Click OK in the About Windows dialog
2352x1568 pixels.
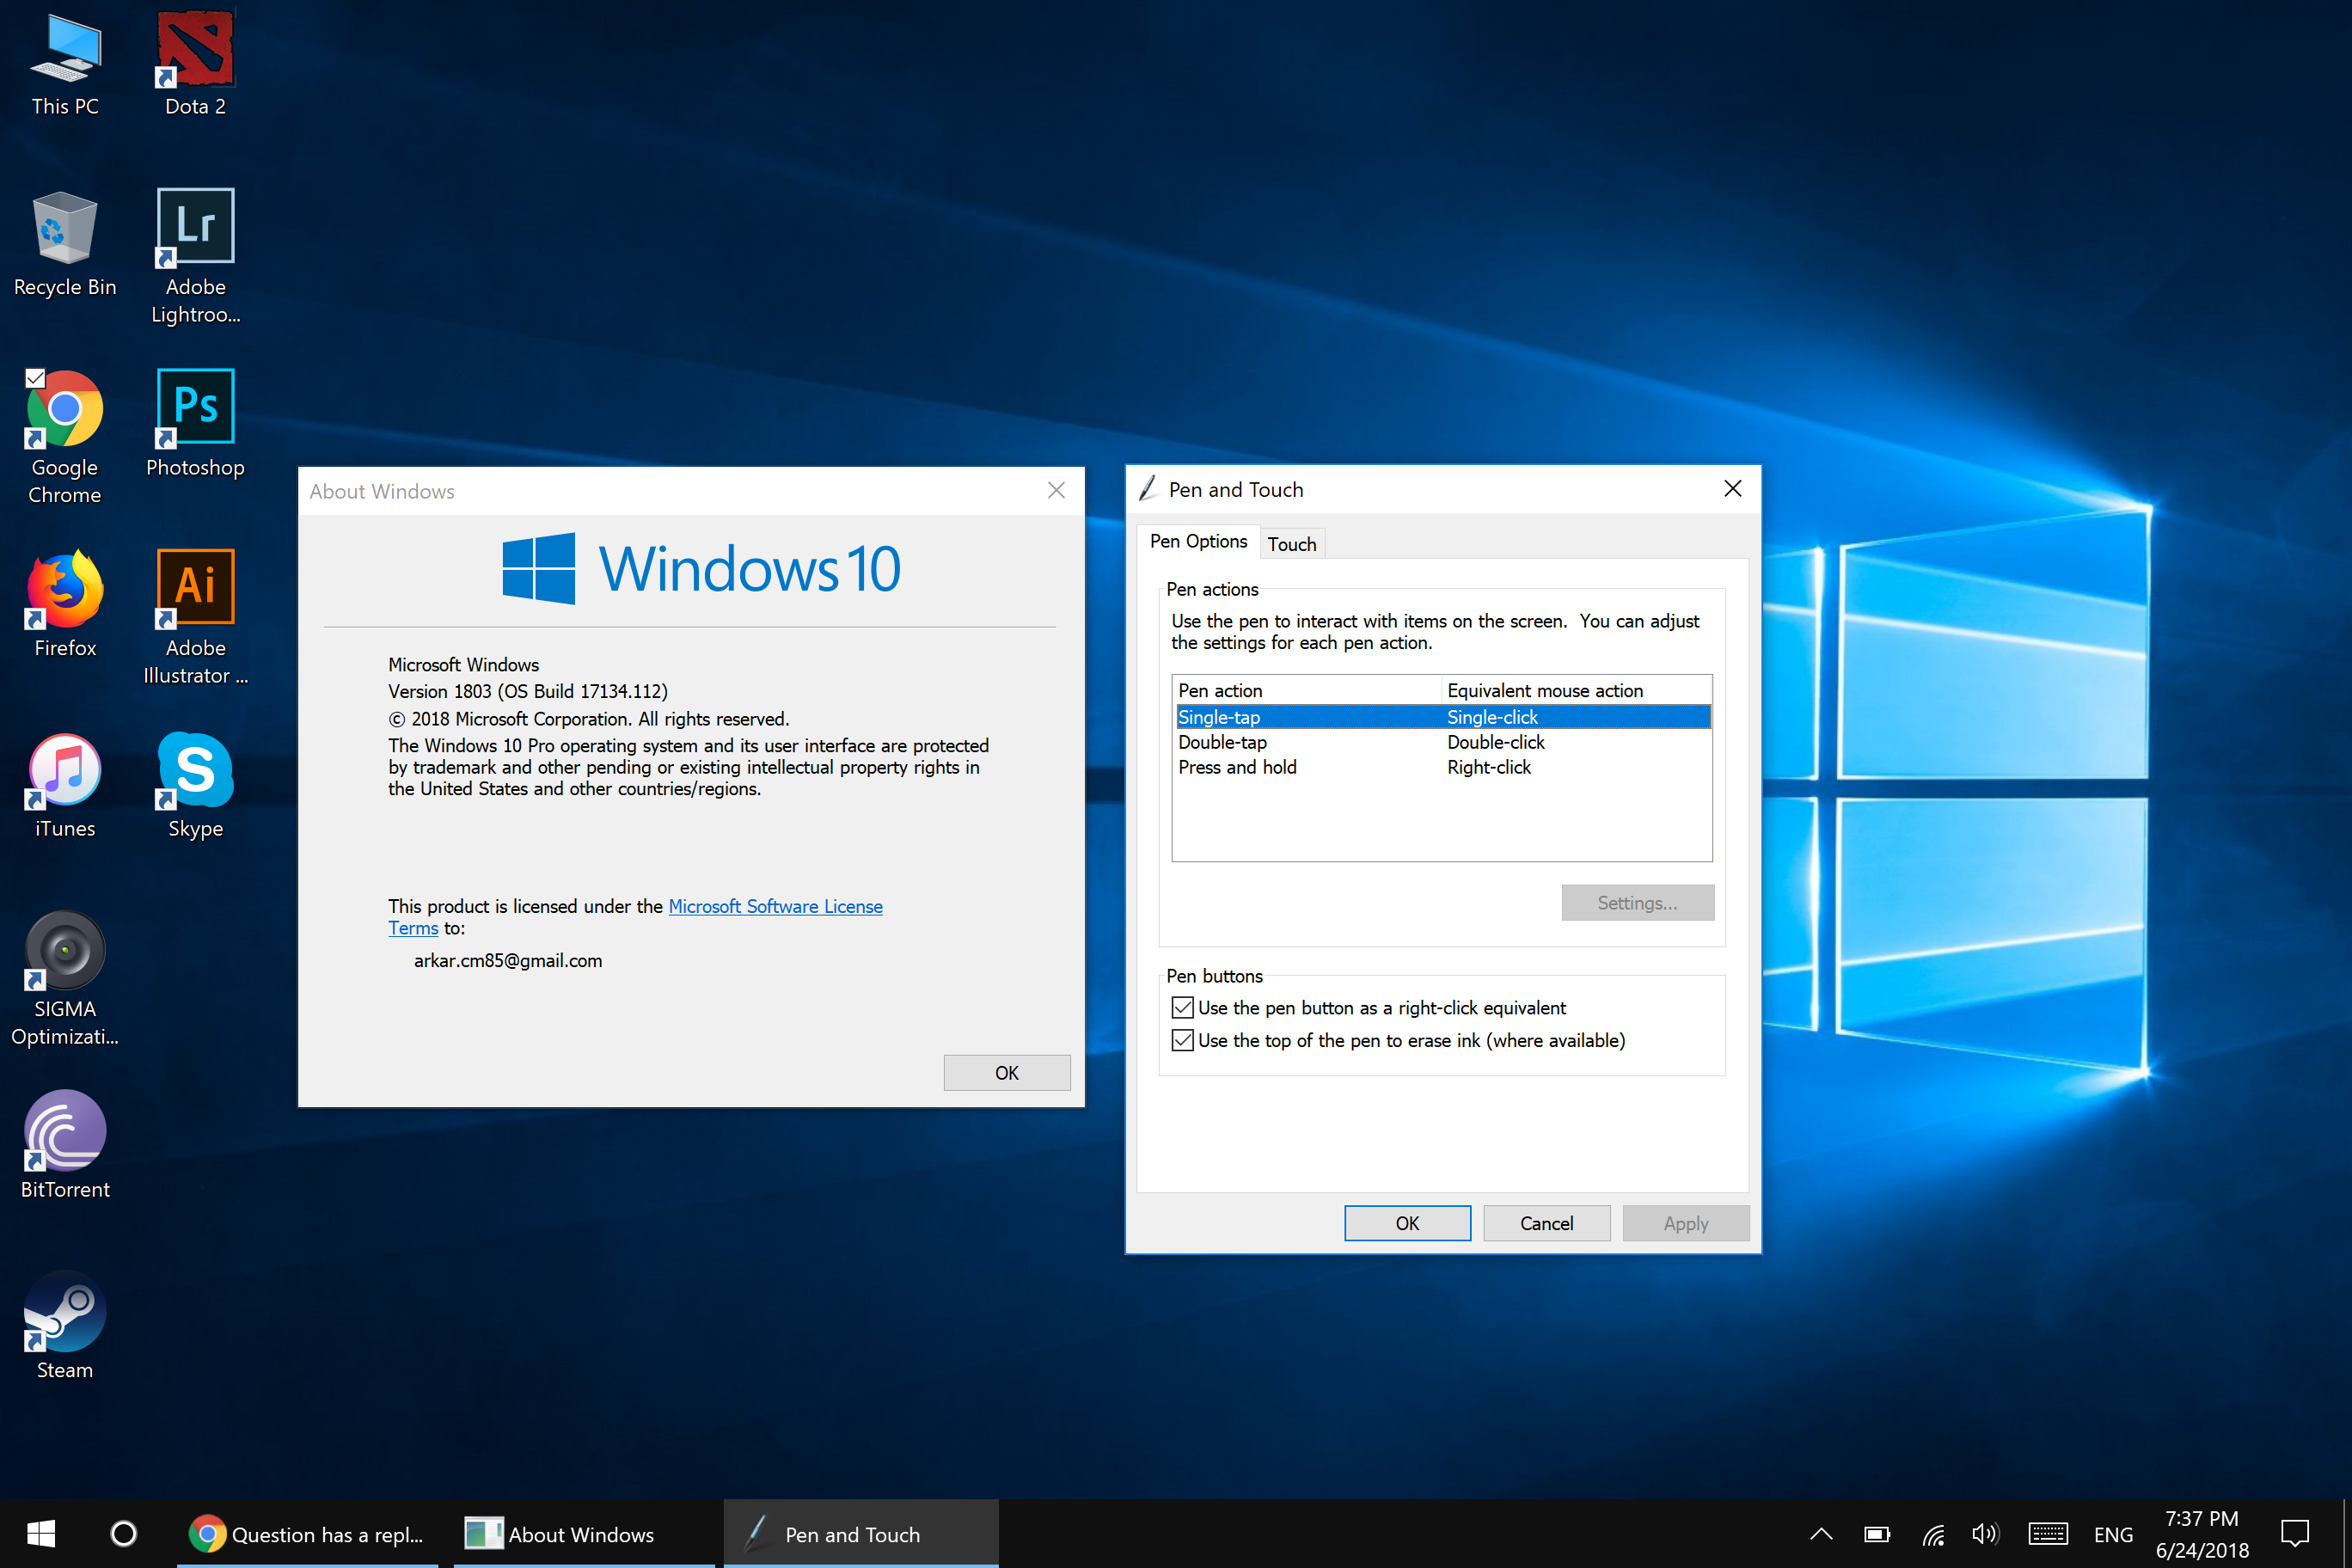click(1006, 1072)
